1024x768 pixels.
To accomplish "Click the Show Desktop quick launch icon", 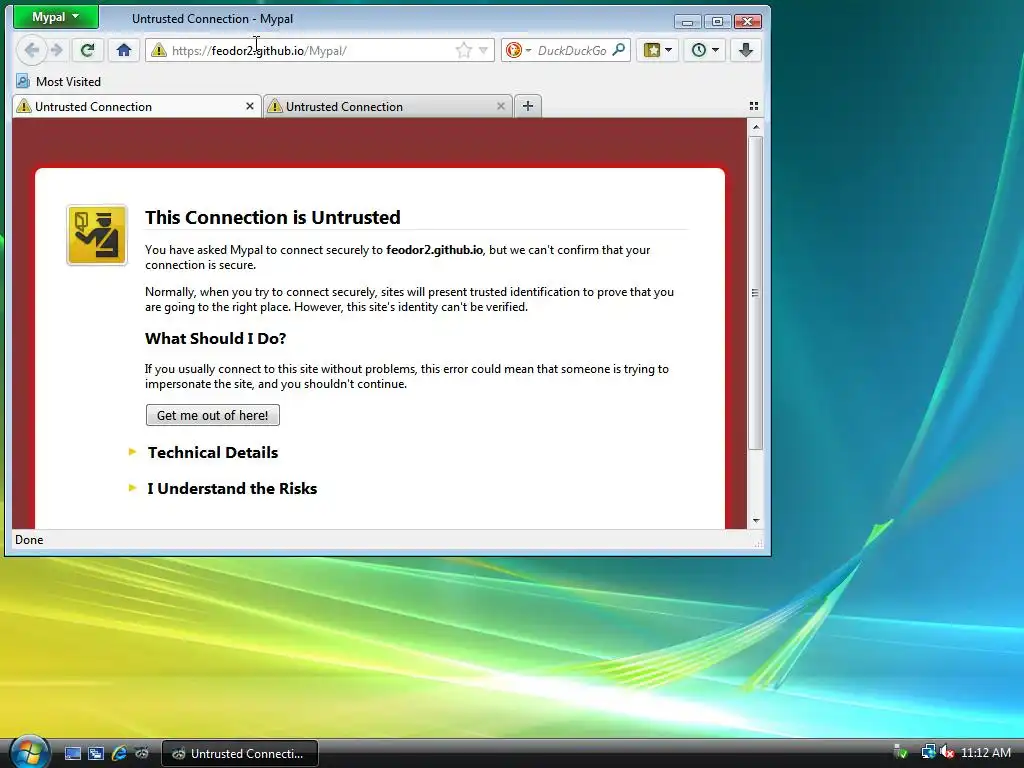I will pyautogui.click(x=72, y=753).
